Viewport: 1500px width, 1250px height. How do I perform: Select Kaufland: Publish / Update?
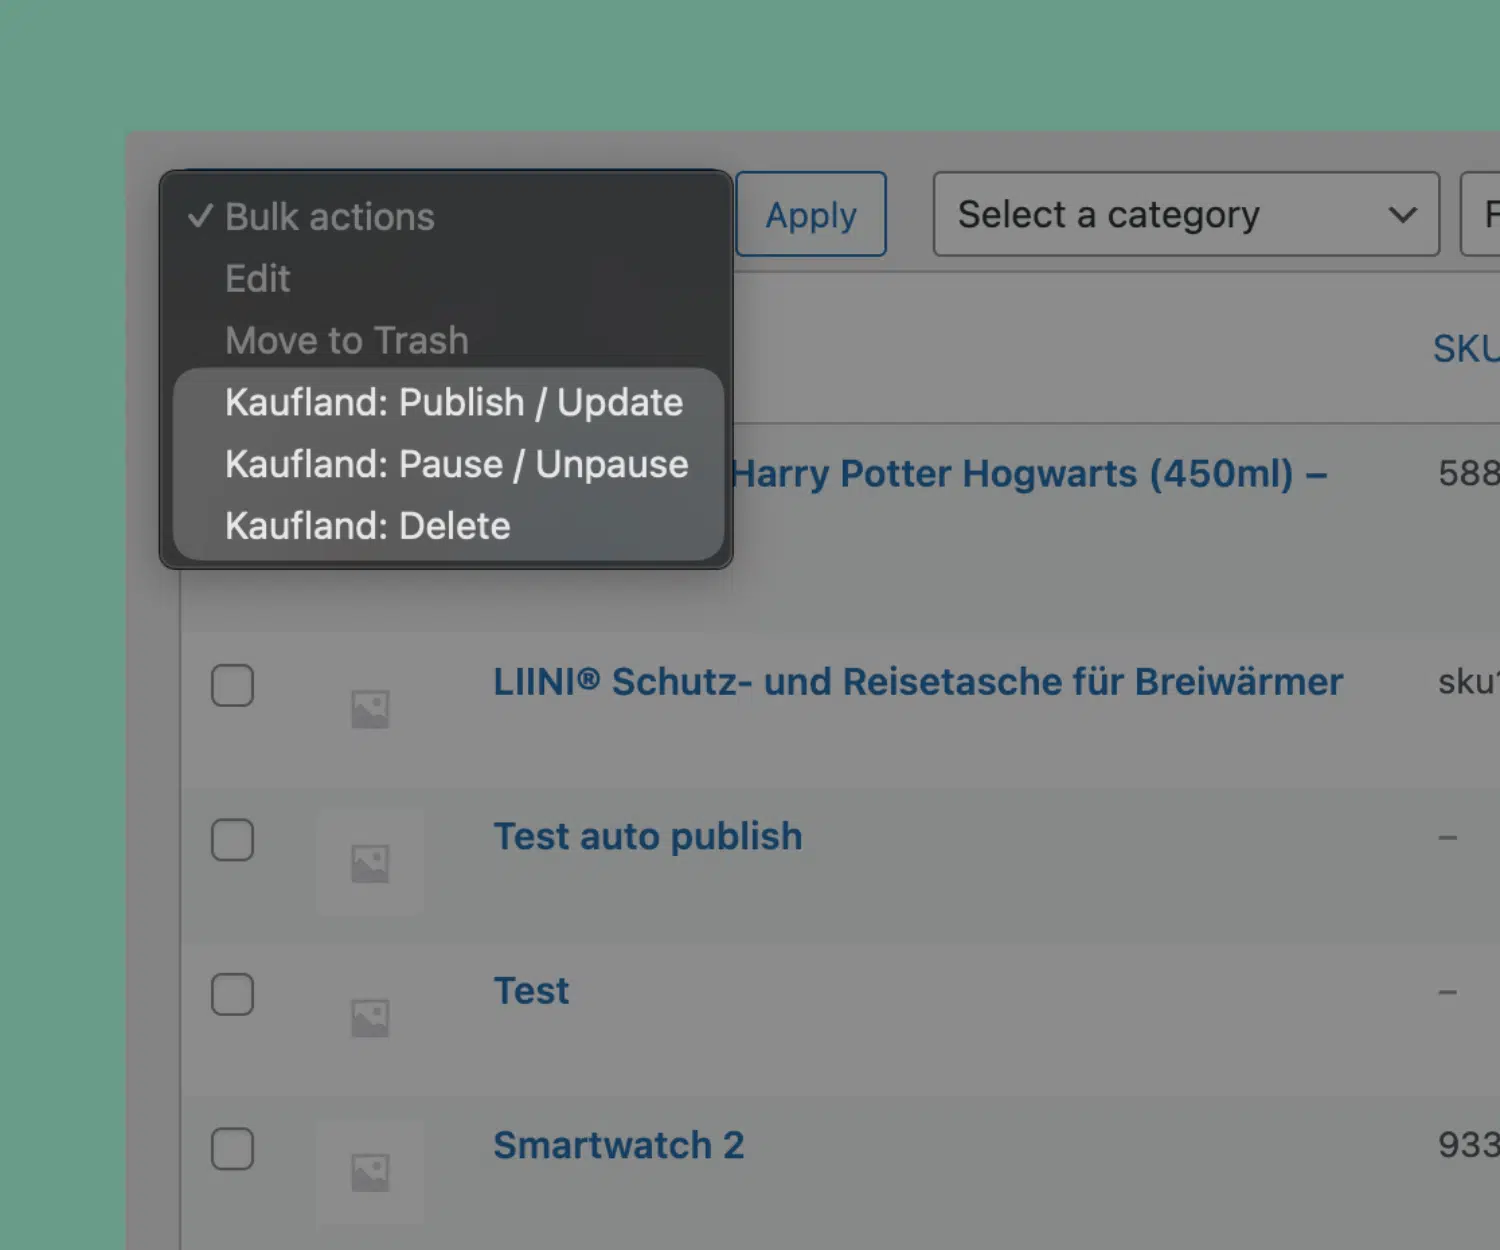tap(446, 403)
